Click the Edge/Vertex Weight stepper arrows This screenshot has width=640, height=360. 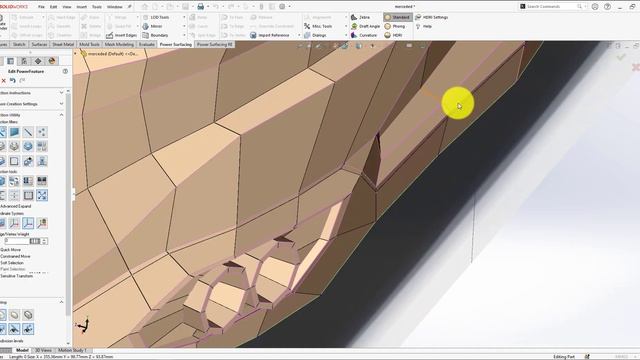point(44,241)
